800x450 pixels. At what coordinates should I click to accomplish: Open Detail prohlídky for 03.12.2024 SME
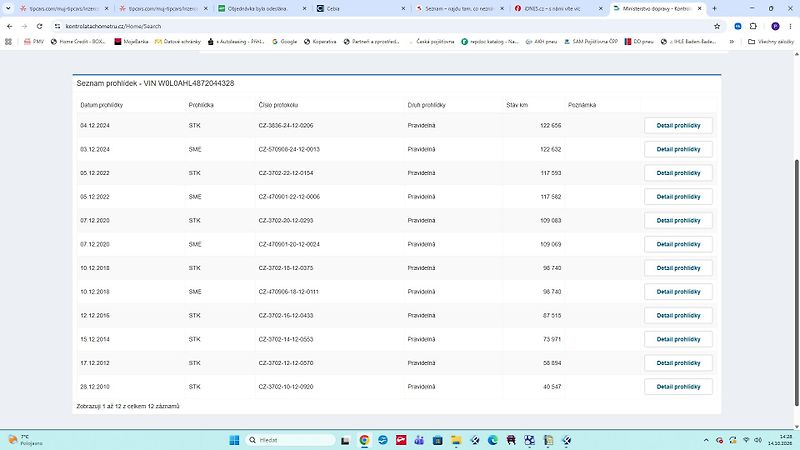click(678, 149)
